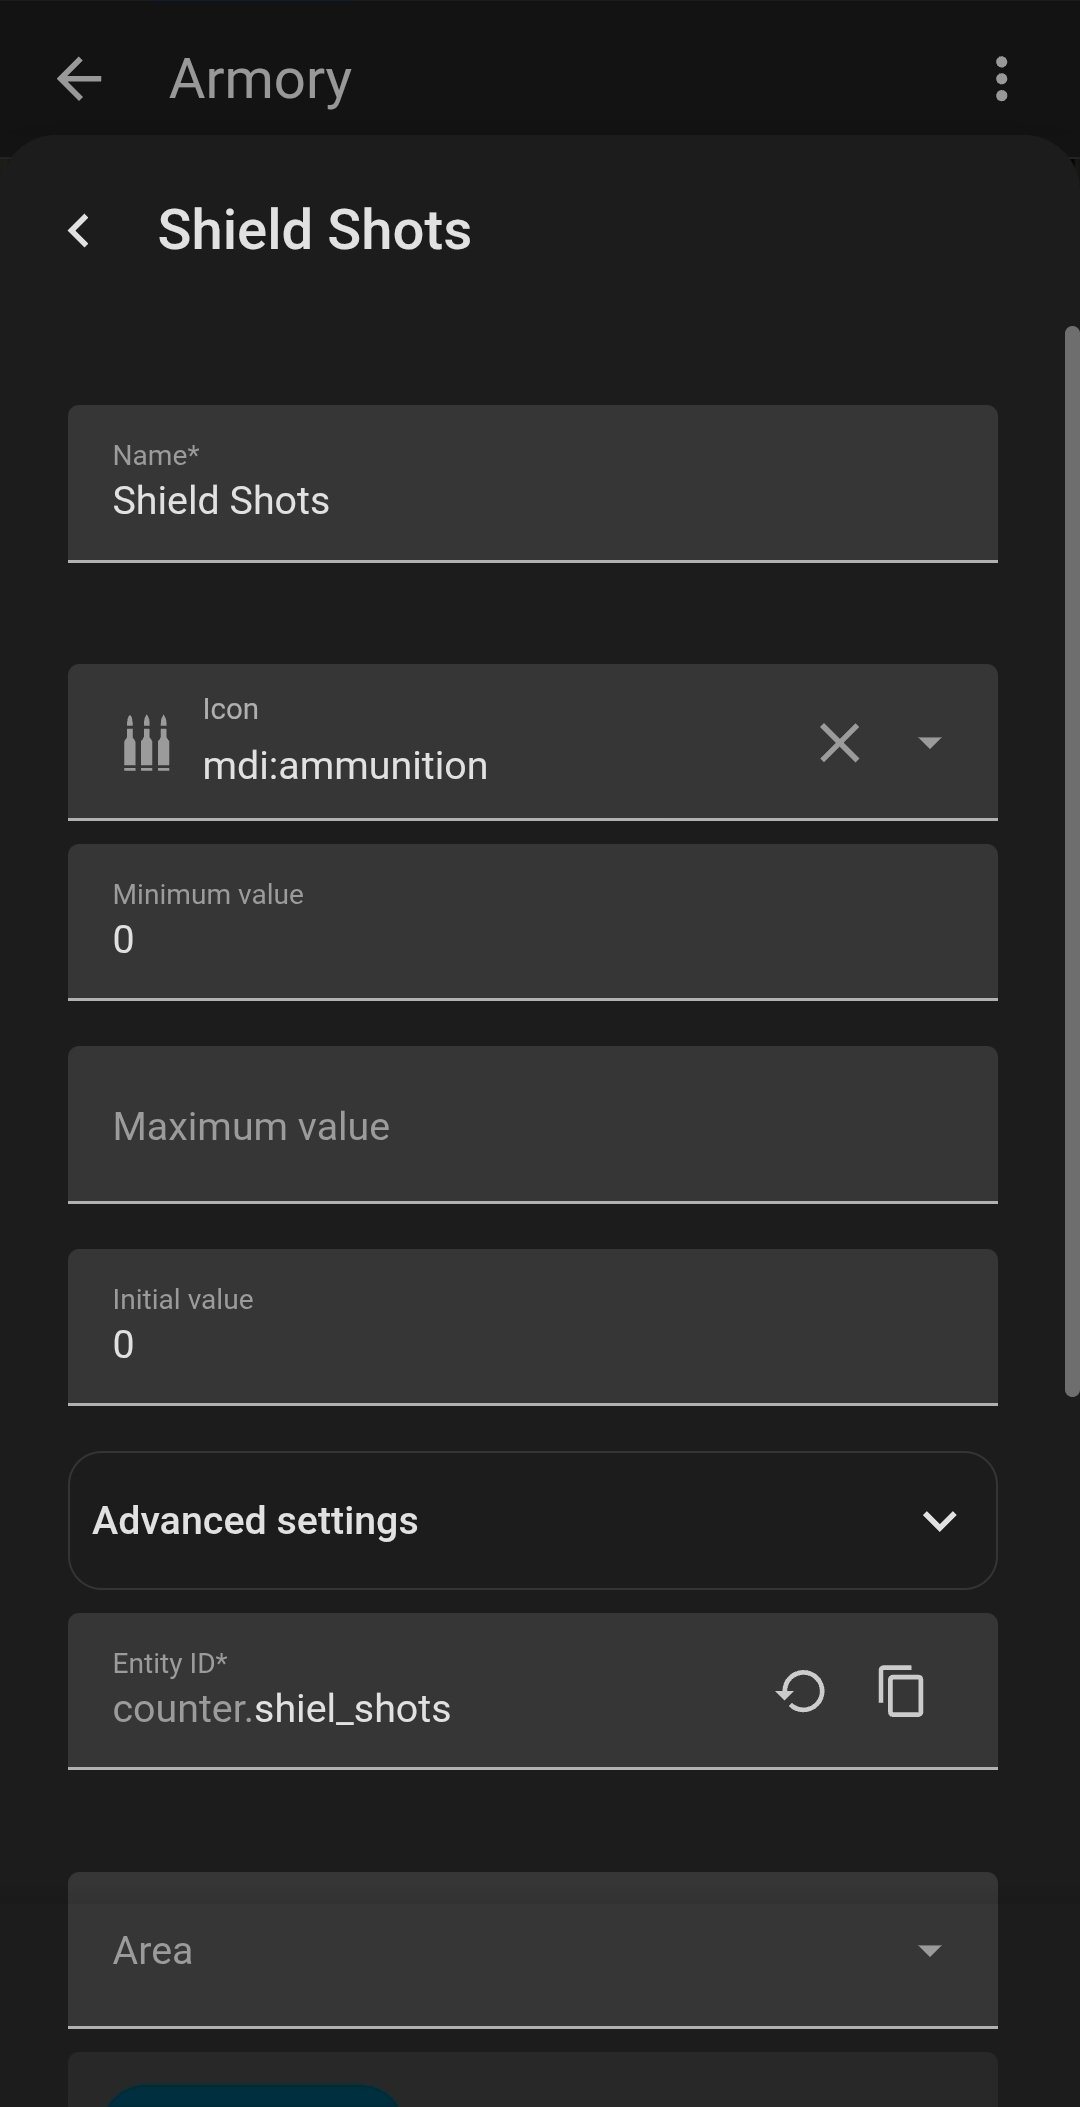The image size is (1080, 2107).
Task: Reset the entity ID to default
Action: [801, 1691]
